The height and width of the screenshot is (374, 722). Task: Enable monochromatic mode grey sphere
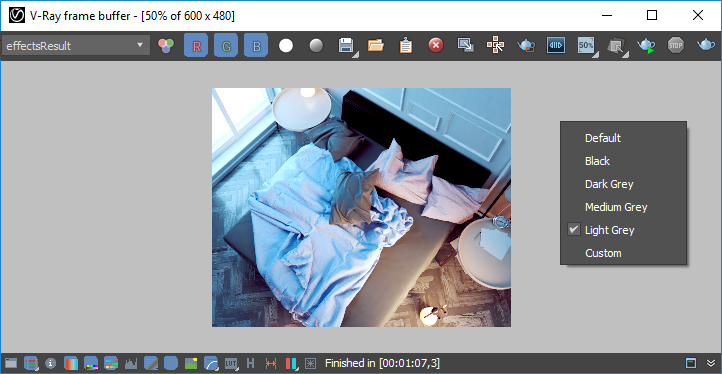[316, 46]
